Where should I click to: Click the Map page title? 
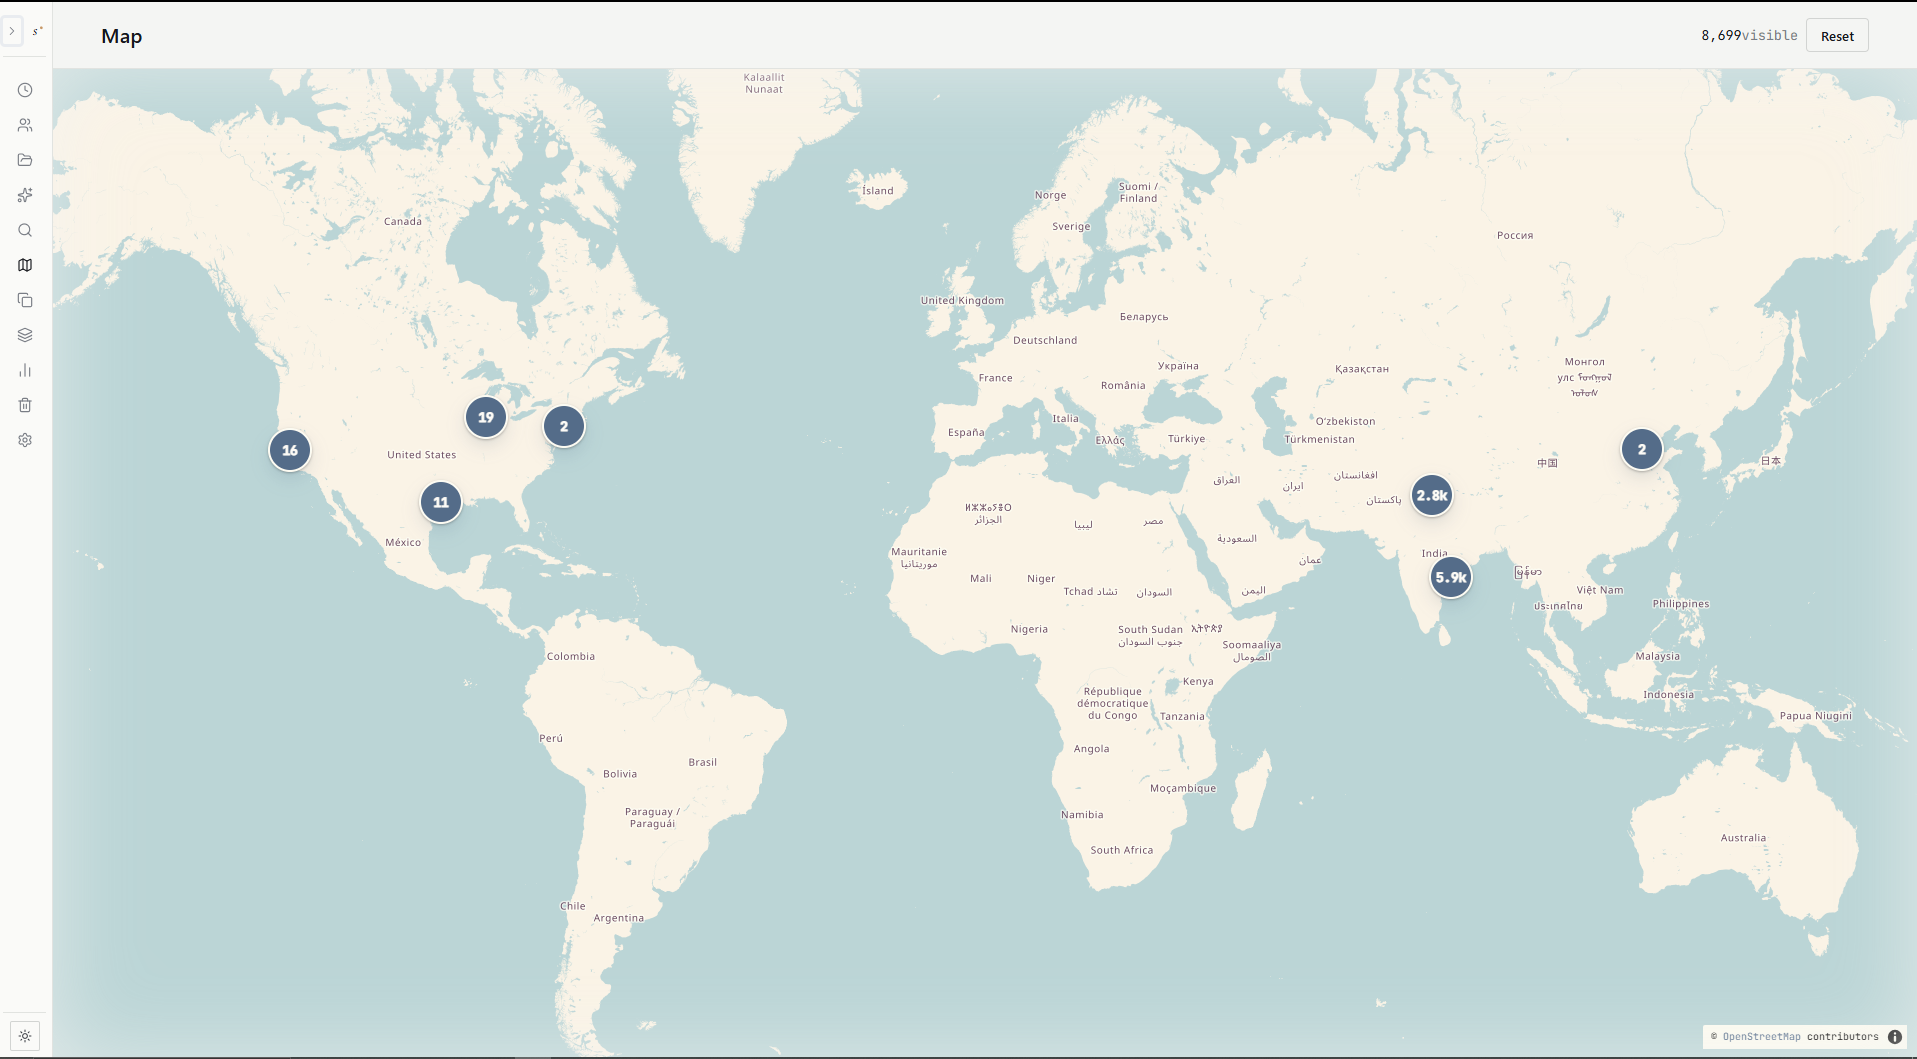pos(122,36)
